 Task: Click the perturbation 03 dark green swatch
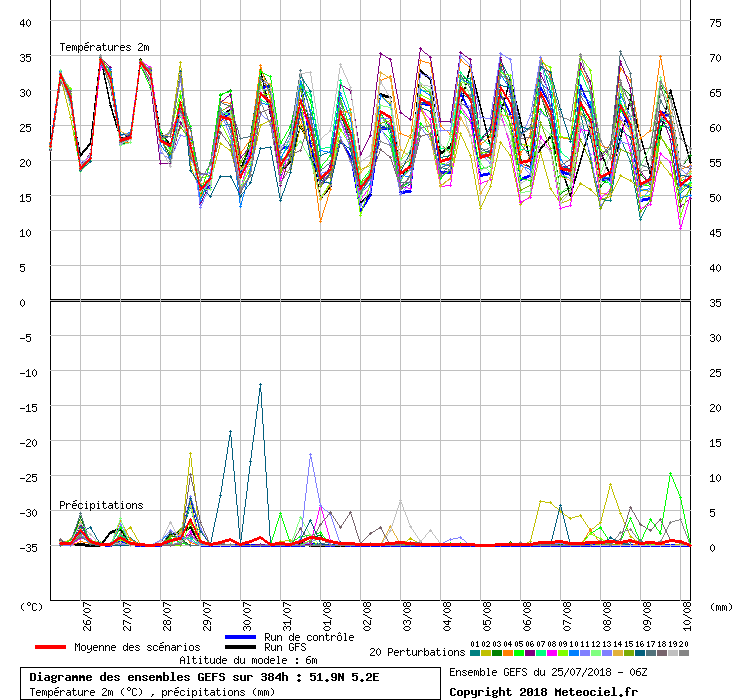coord(497,653)
